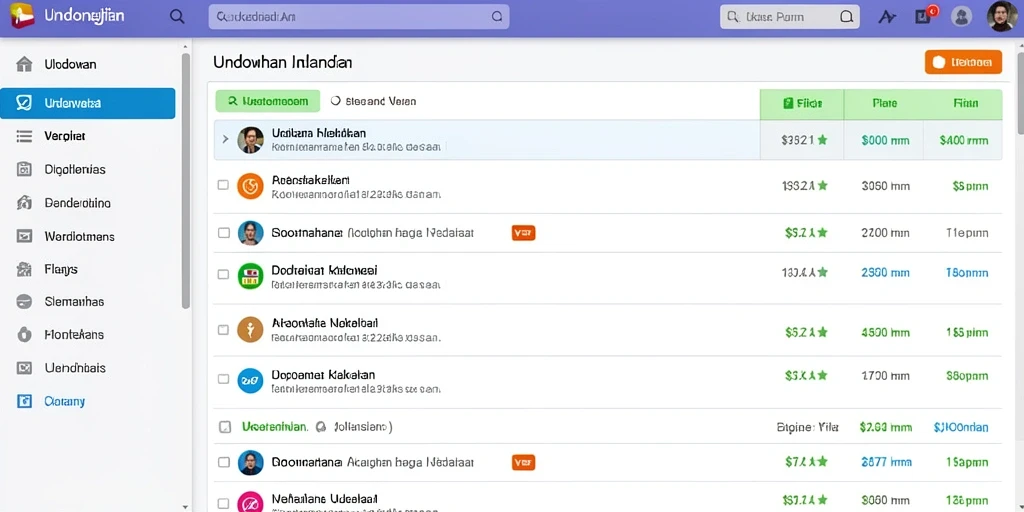Click the green Uuotomocem filter button
This screenshot has height=512, width=1024.
268,101
